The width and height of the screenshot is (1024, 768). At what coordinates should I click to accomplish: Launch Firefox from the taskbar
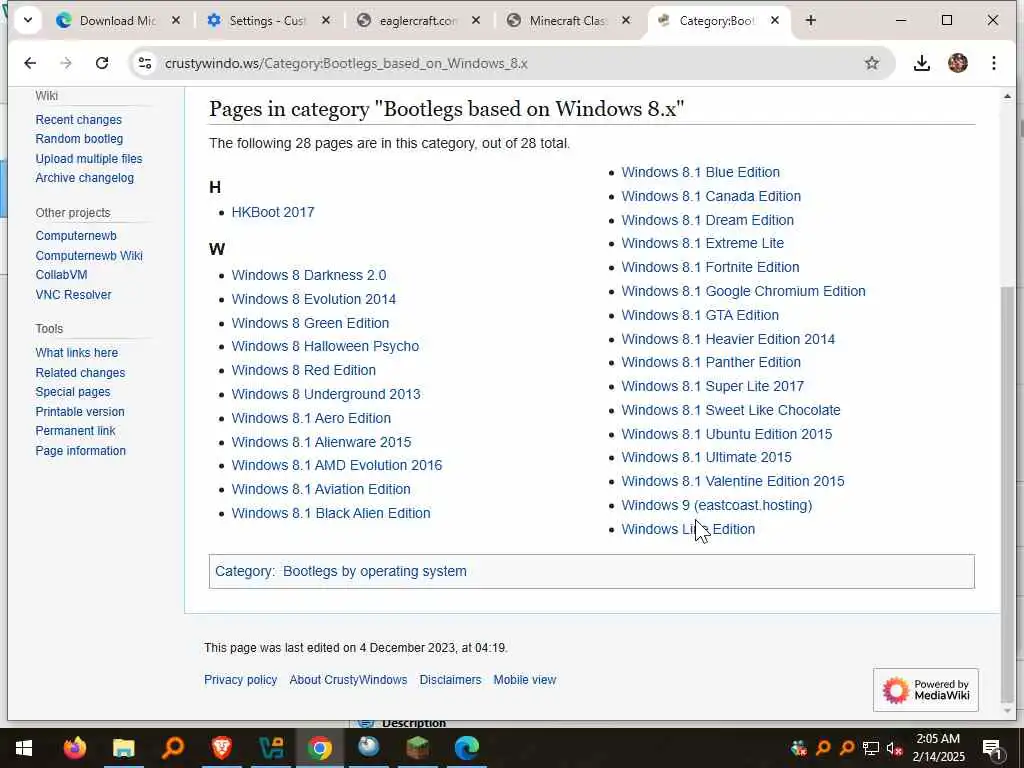pos(74,748)
